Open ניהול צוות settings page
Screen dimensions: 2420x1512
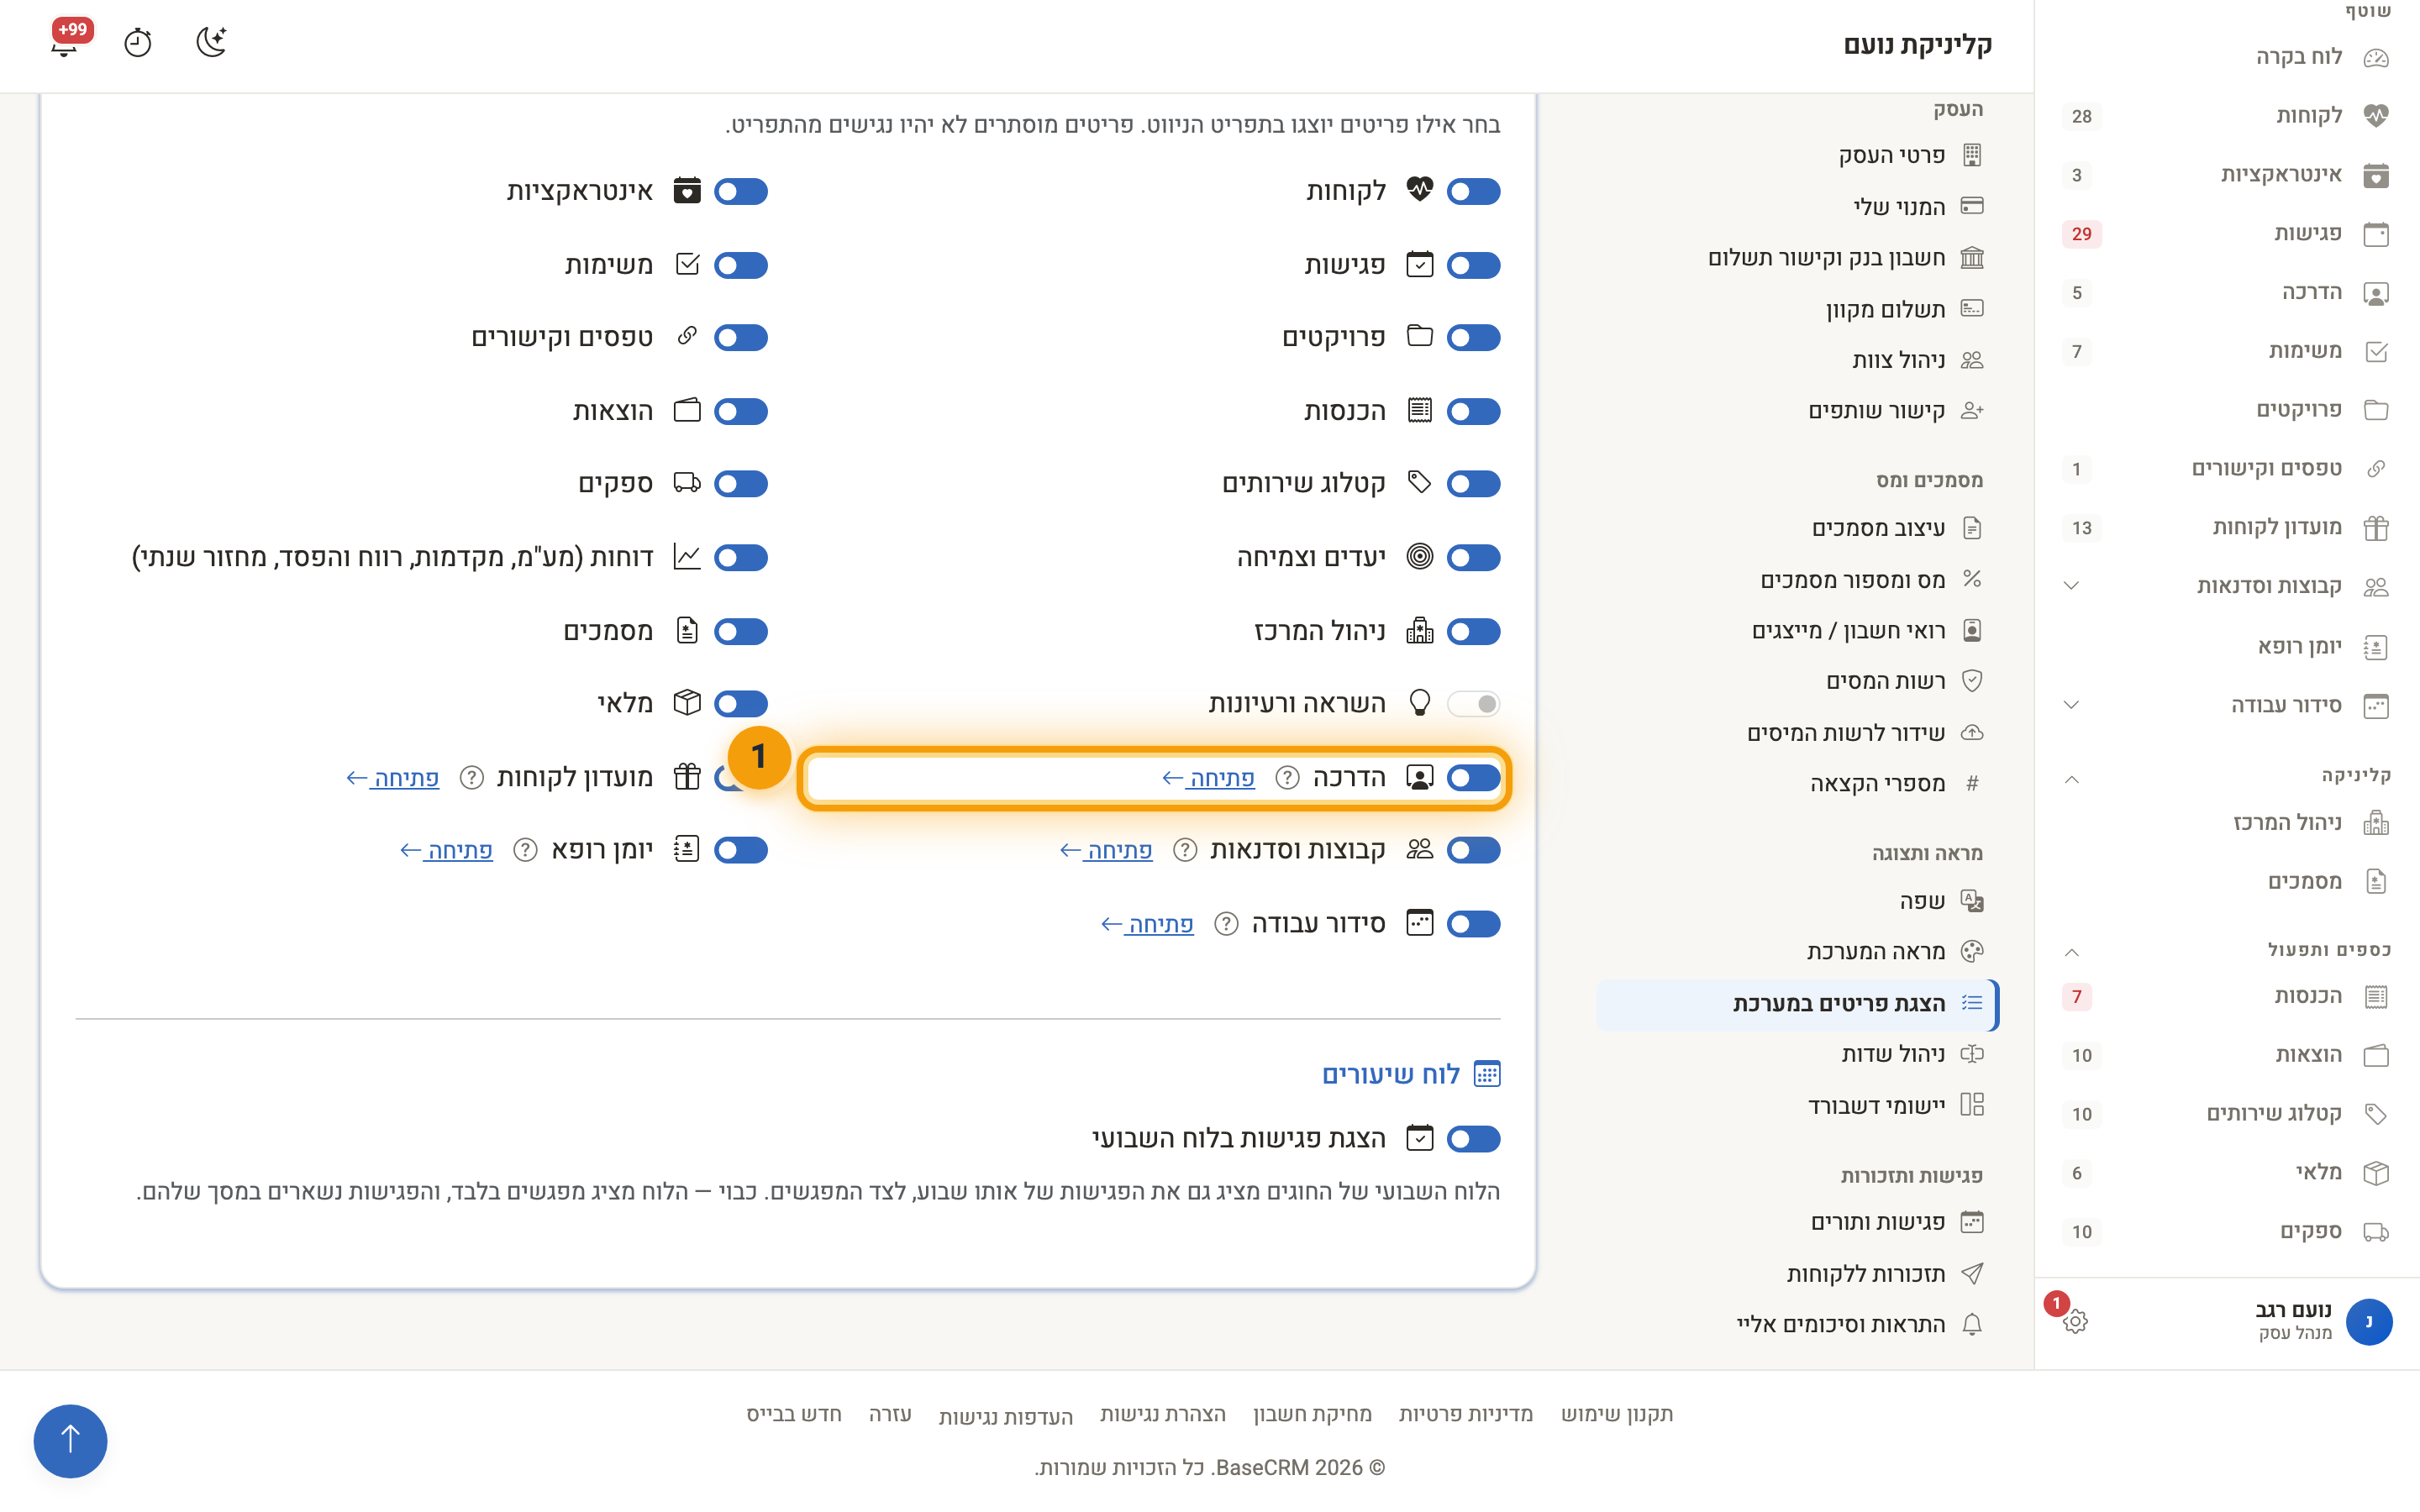coord(1798,360)
